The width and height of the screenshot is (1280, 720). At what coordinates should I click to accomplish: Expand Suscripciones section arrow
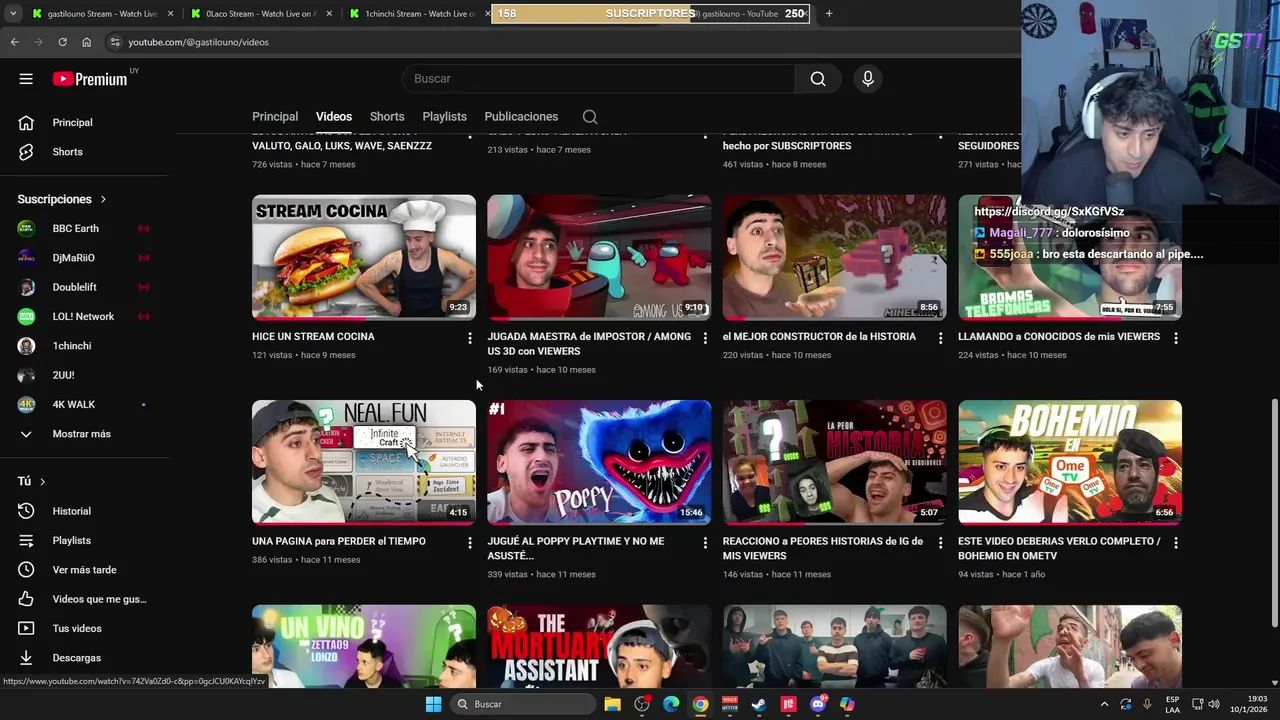[102, 200]
